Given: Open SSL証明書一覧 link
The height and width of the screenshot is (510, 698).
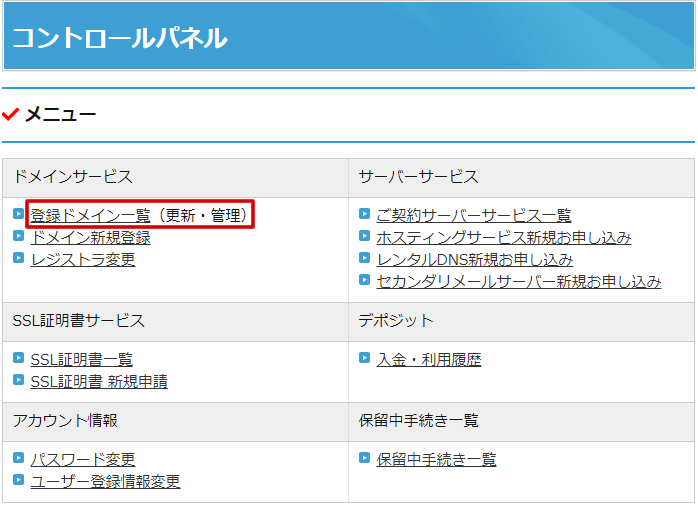Looking at the screenshot, I should coord(81,360).
